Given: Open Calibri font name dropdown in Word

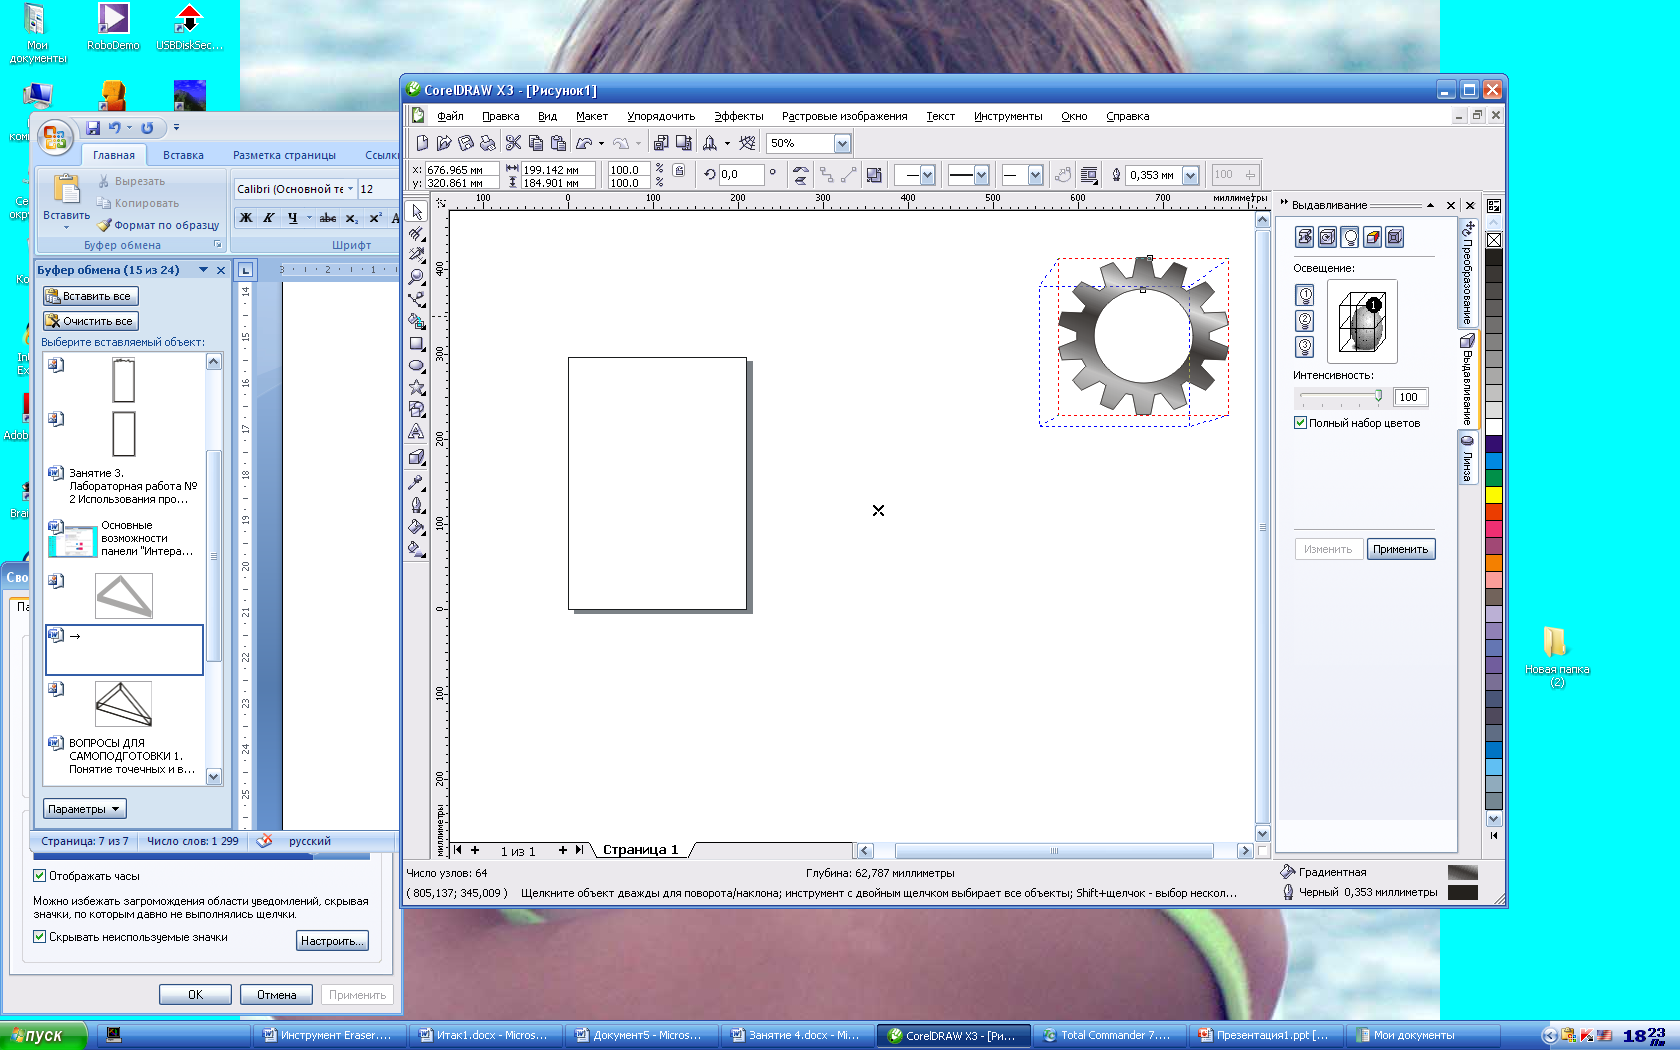Looking at the screenshot, I should [x=350, y=189].
